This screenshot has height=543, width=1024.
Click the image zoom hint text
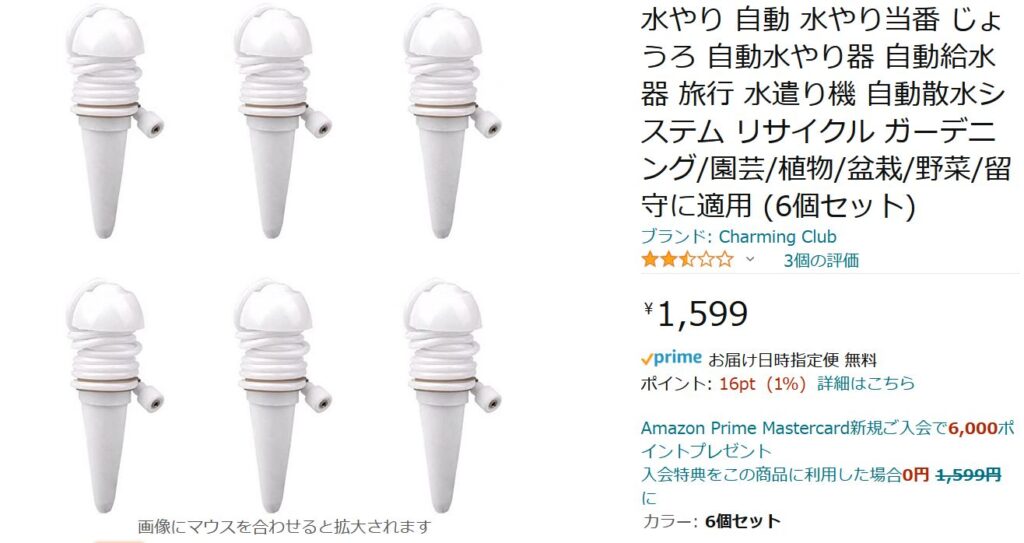(x=285, y=526)
